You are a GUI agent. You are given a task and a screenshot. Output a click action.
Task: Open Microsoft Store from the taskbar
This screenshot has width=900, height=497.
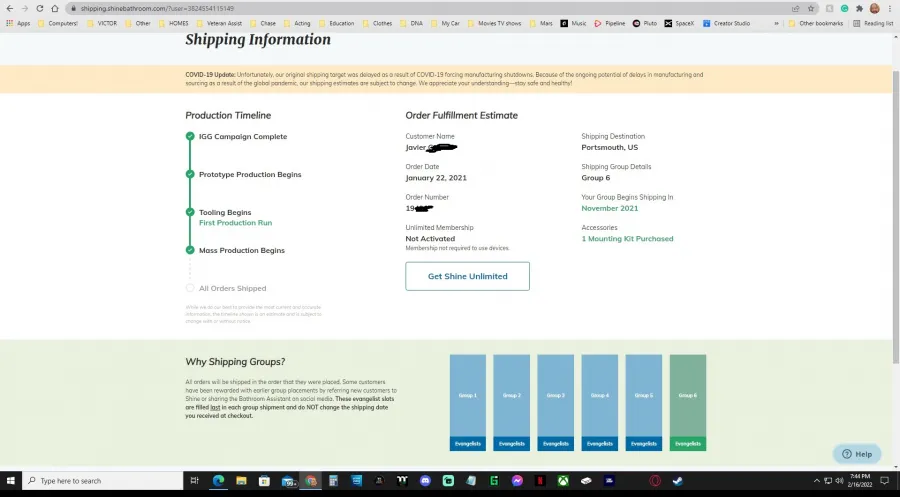coord(264,481)
